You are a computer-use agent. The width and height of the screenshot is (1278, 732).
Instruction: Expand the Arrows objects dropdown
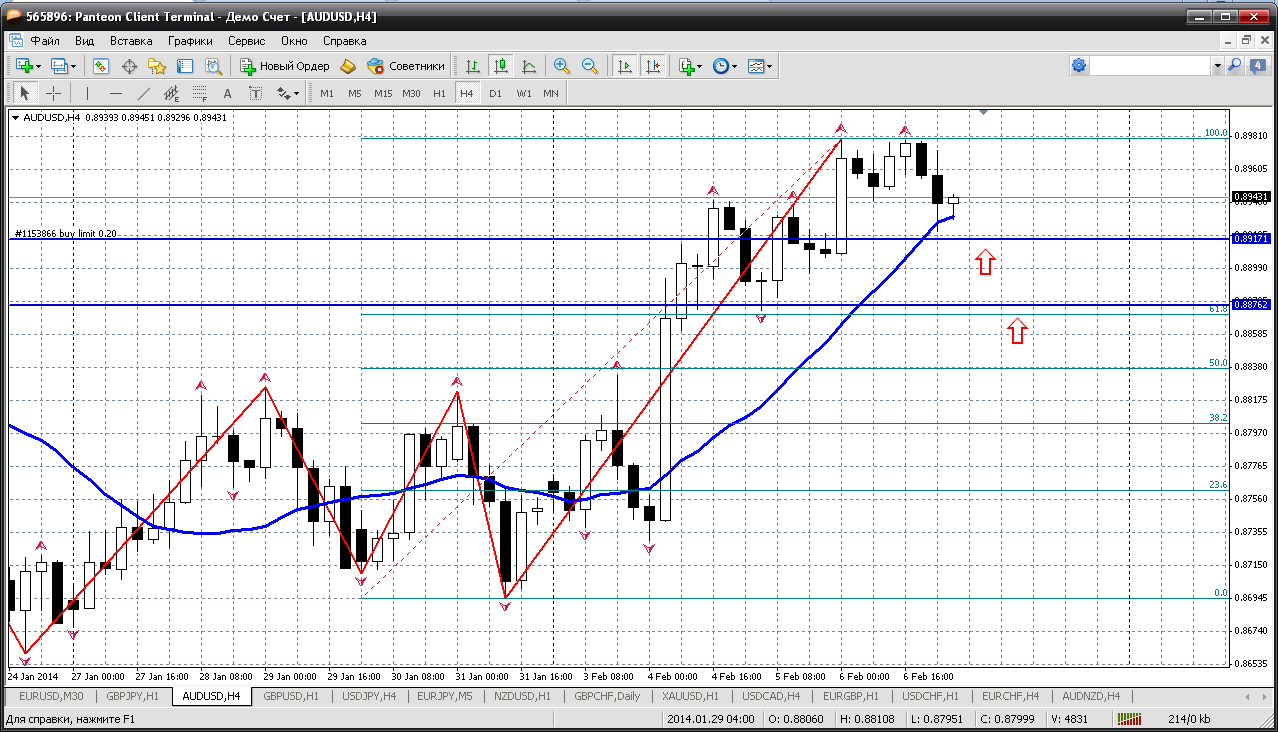(x=289, y=93)
